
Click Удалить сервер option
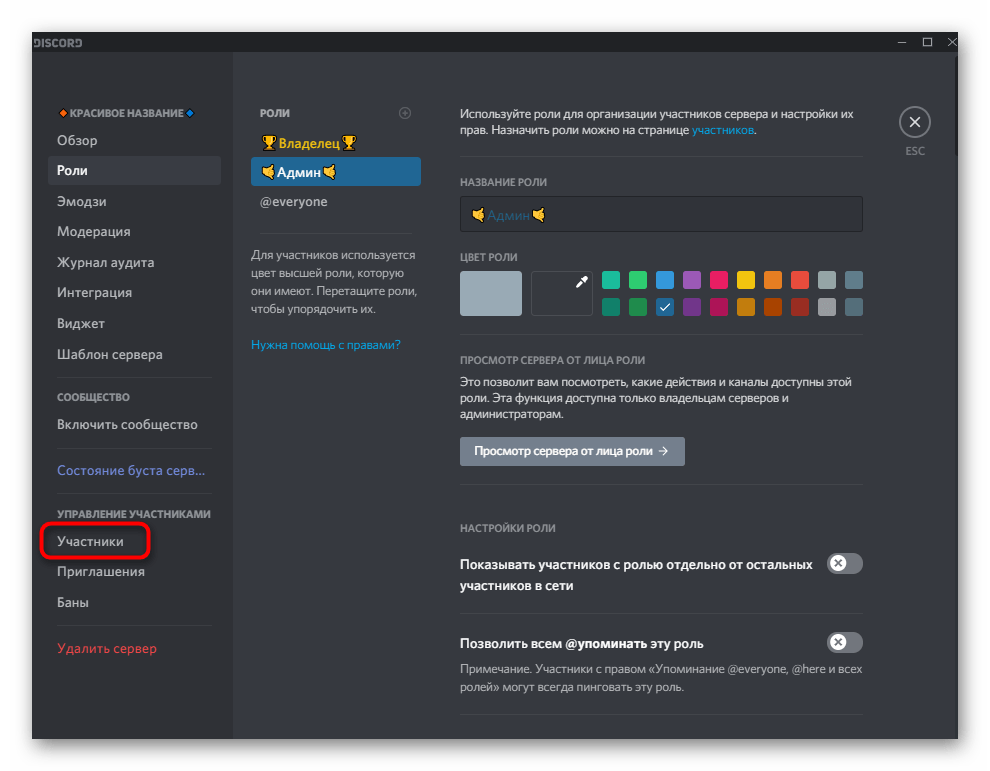pos(107,648)
